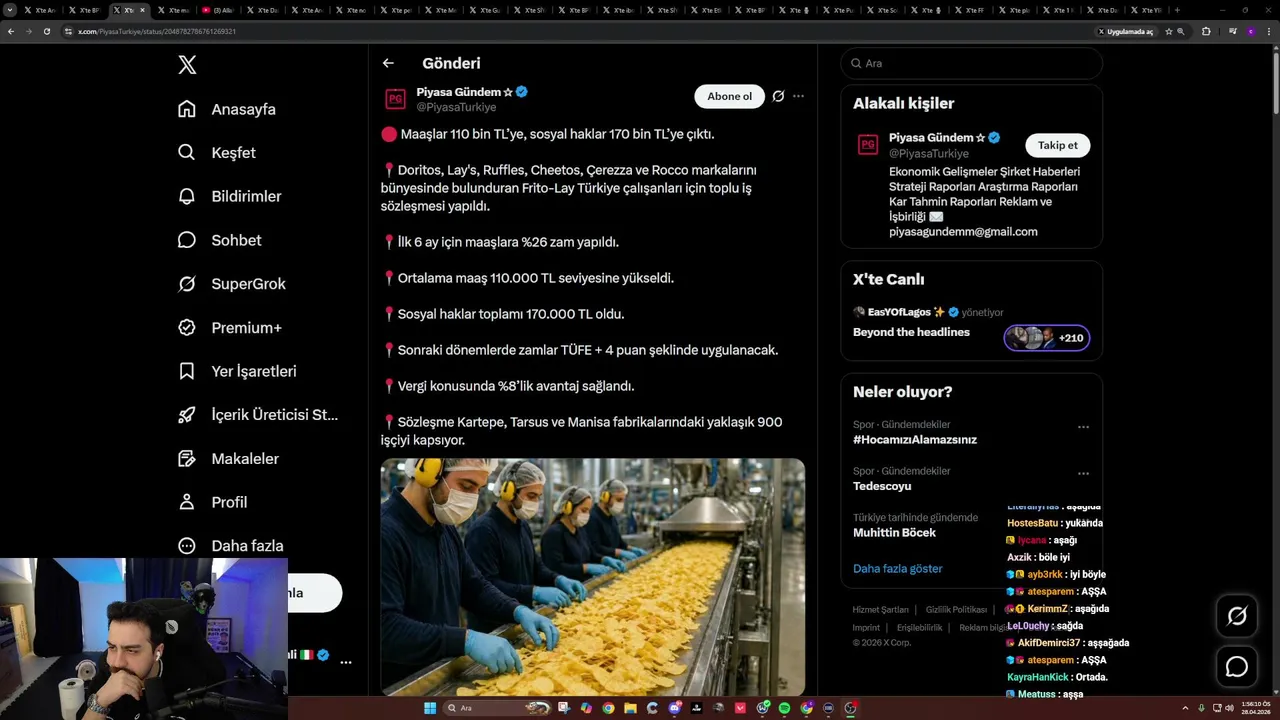Open the #HocamıziAlamazsınız trend
This screenshot has width=1280, height=720.
[x=915, y=439]
